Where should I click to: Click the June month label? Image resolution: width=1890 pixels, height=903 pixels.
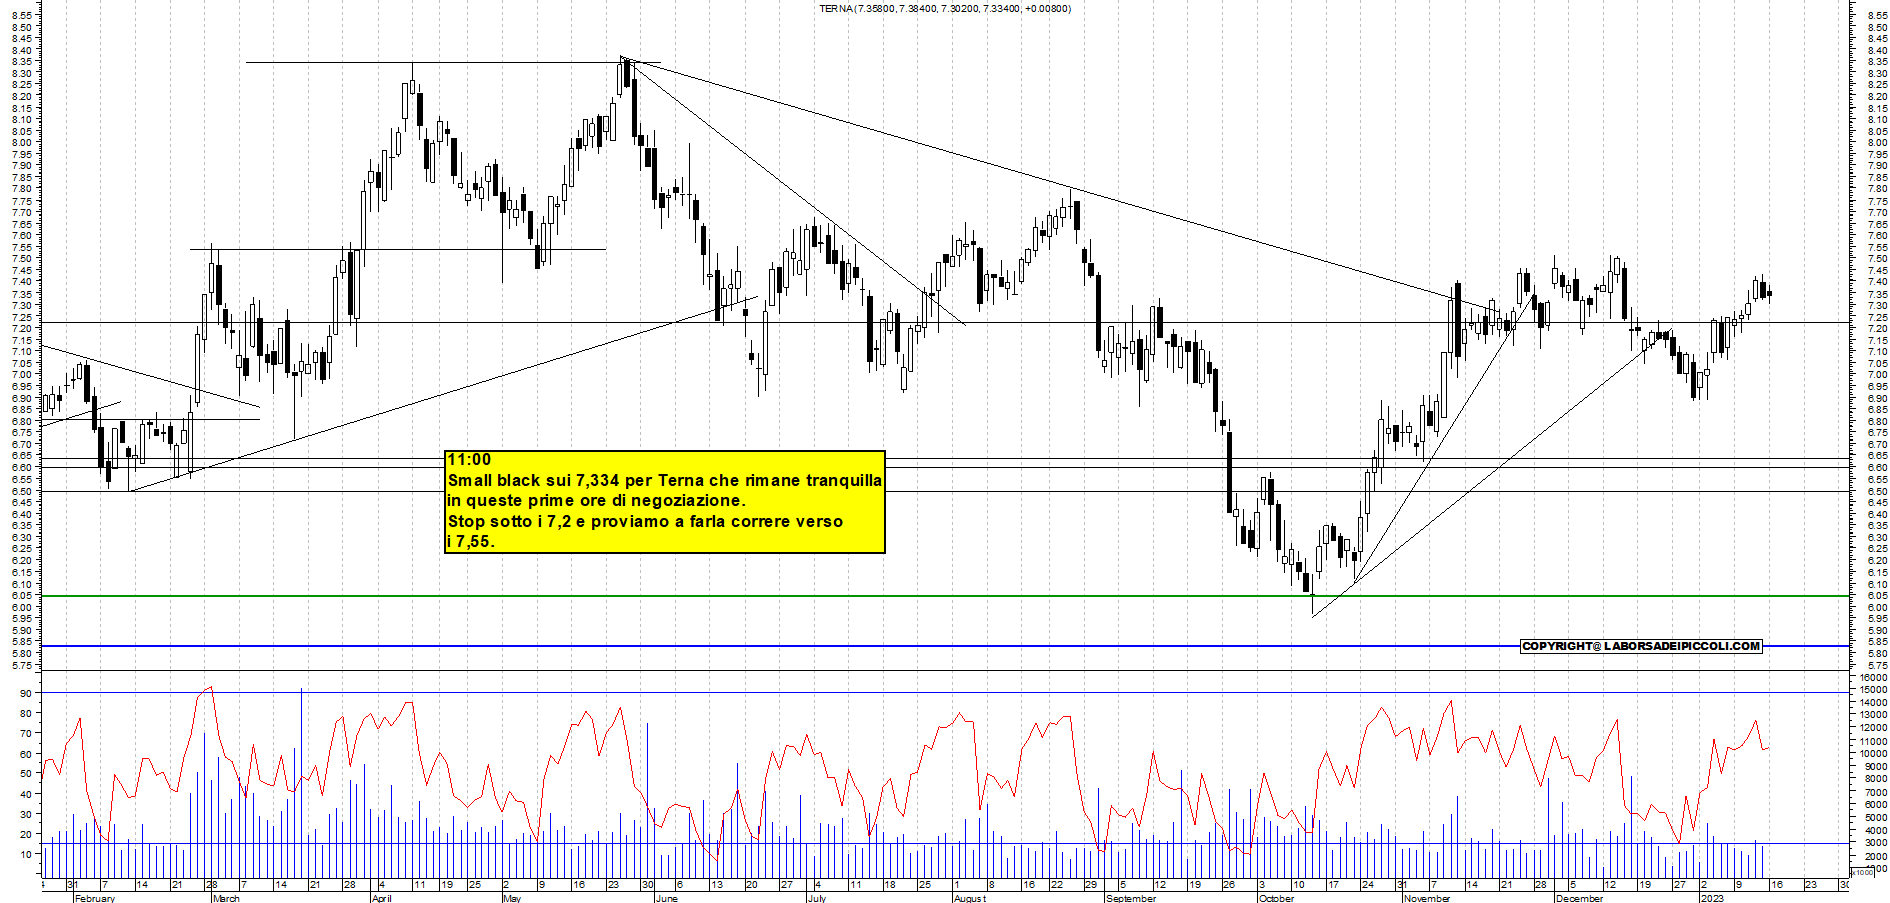[x=666, y=898]
